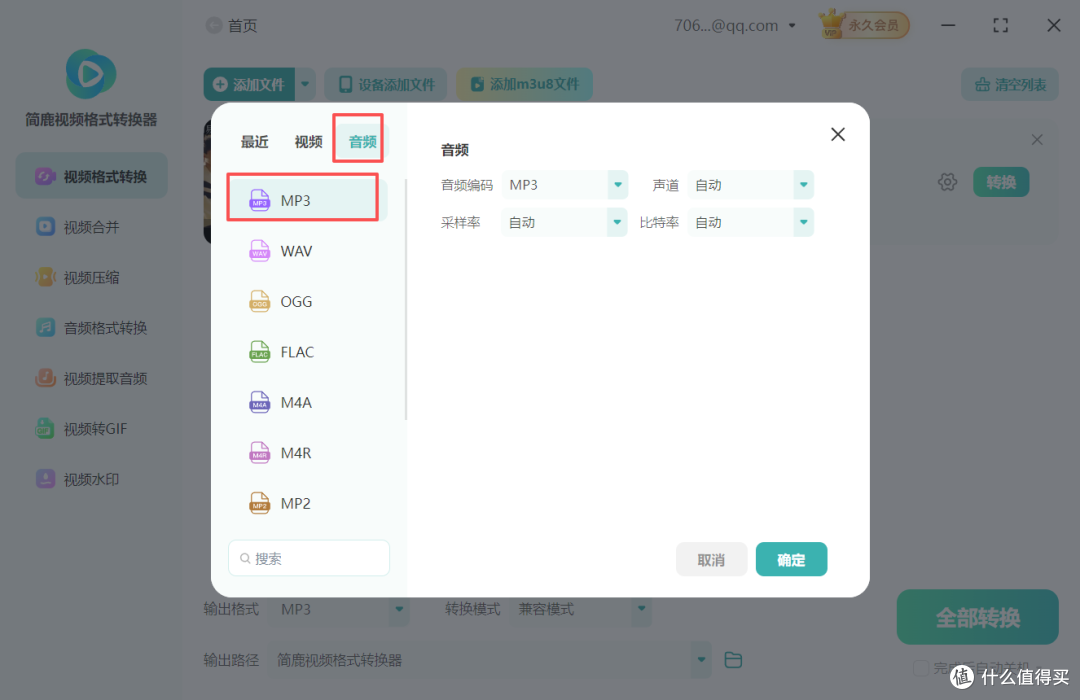Click the app logo above 简鹿视频格式转换器
The image size is (1080, 700).
(91, 74)
